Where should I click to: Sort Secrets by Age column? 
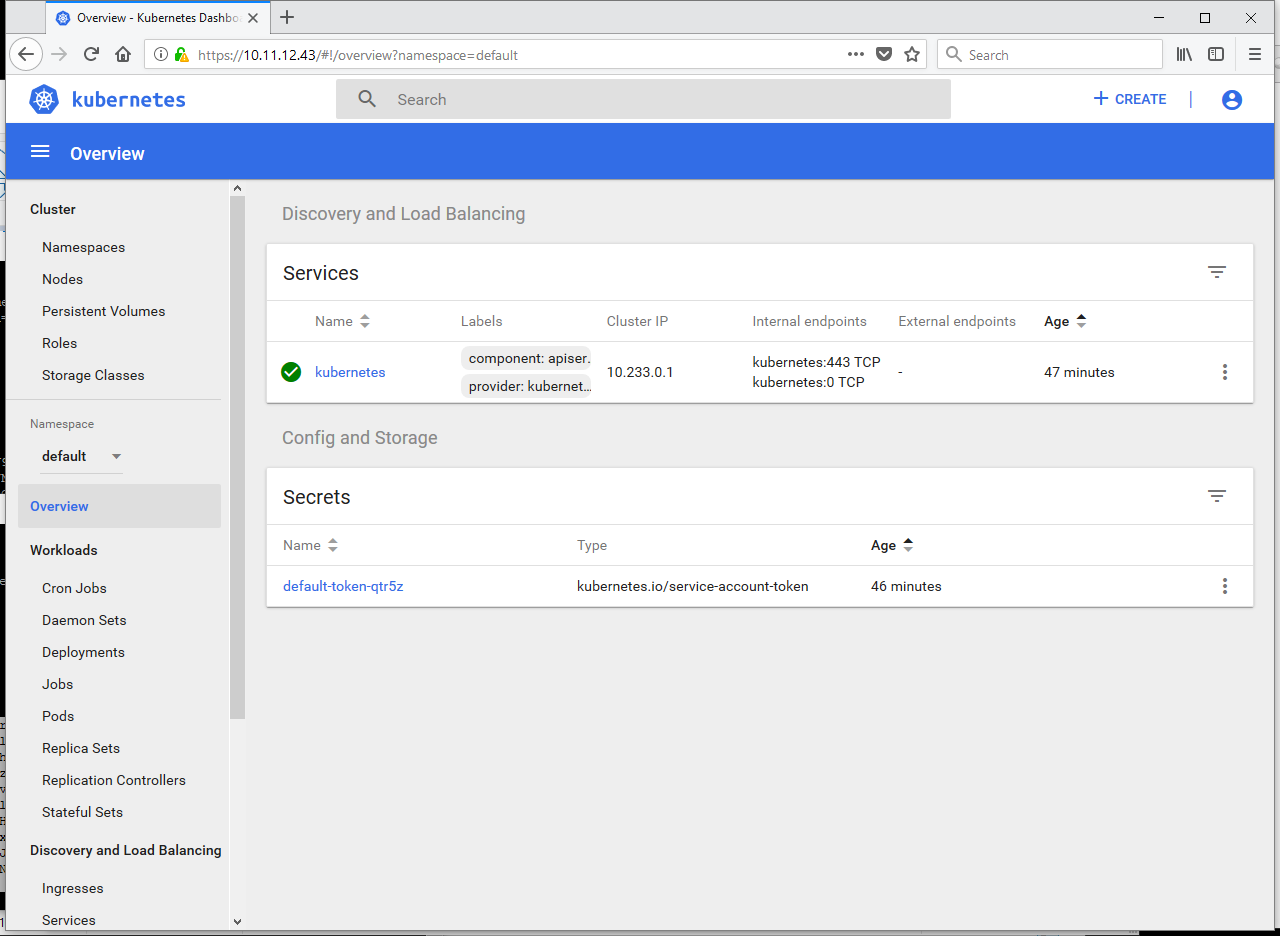click(892, 545)
